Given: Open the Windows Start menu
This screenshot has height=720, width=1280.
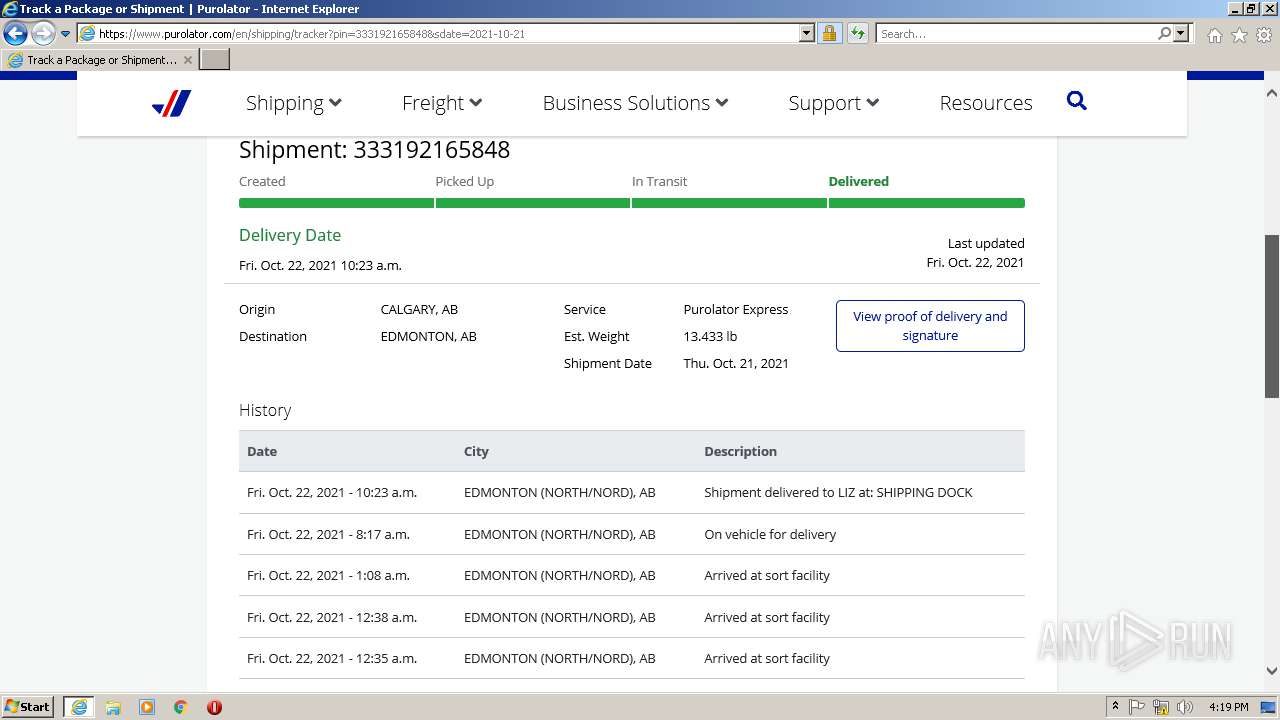Looking at the screenshot, I should point(28,707).
